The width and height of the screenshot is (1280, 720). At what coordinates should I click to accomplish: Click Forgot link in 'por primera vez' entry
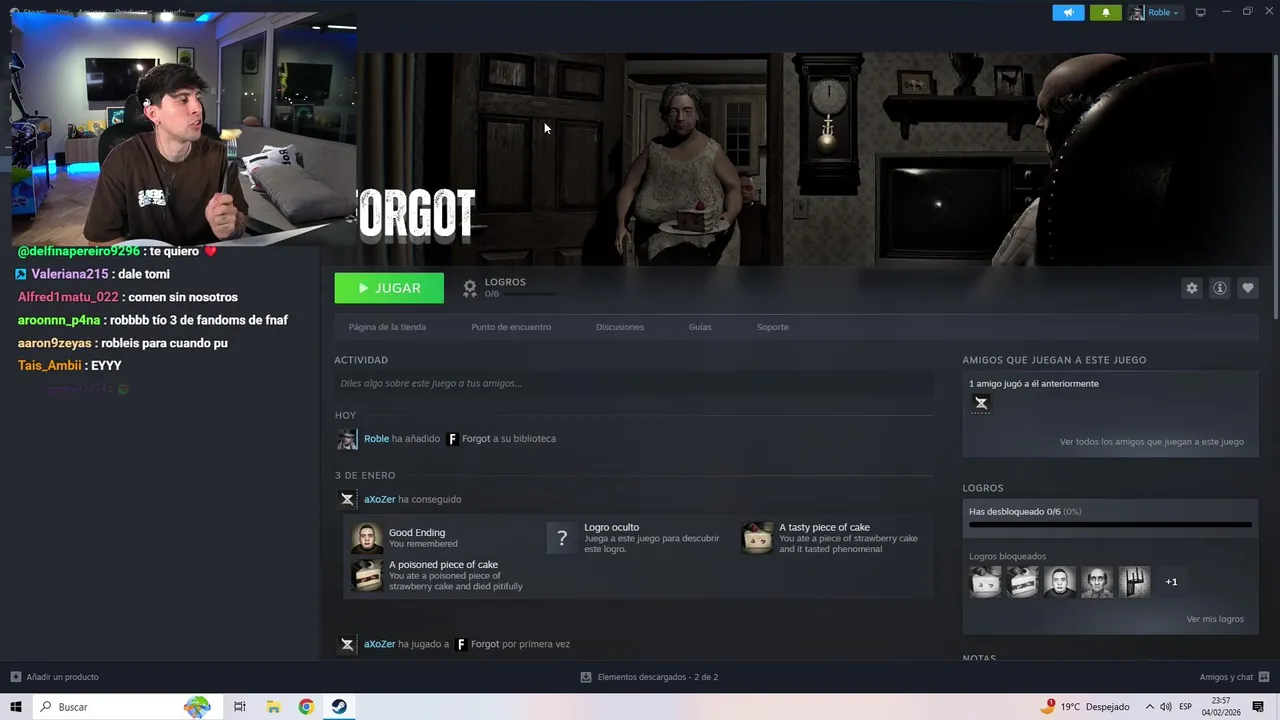pos(485,644)
